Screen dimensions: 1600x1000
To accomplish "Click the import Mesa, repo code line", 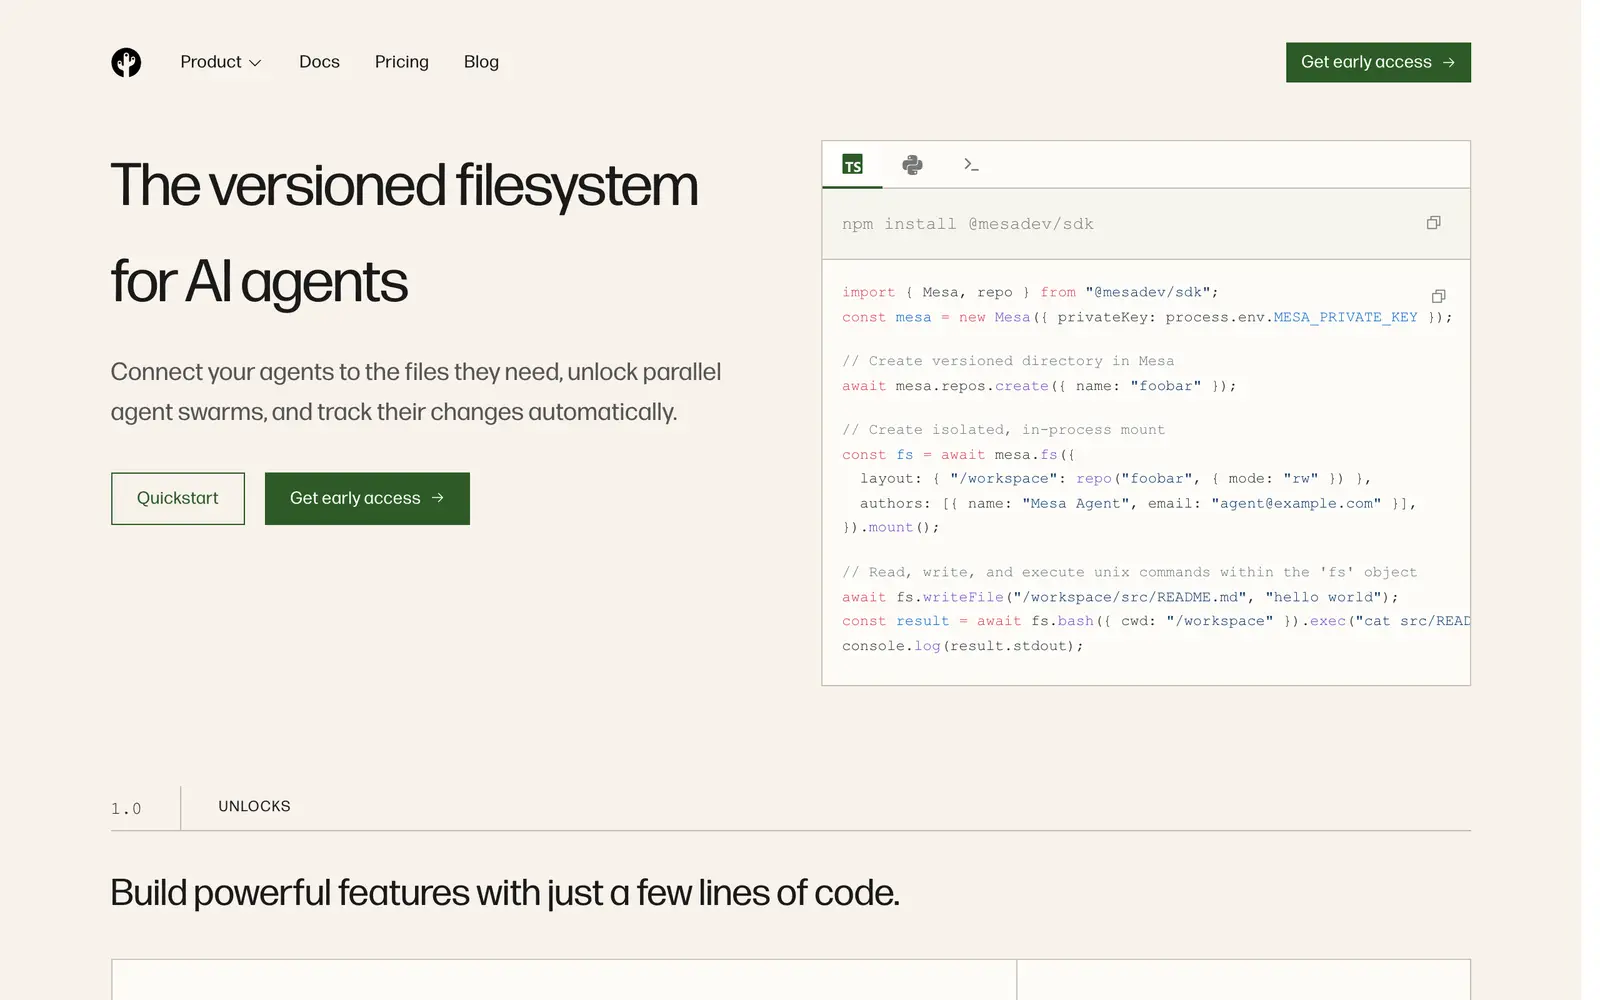I will [1030, 292].
